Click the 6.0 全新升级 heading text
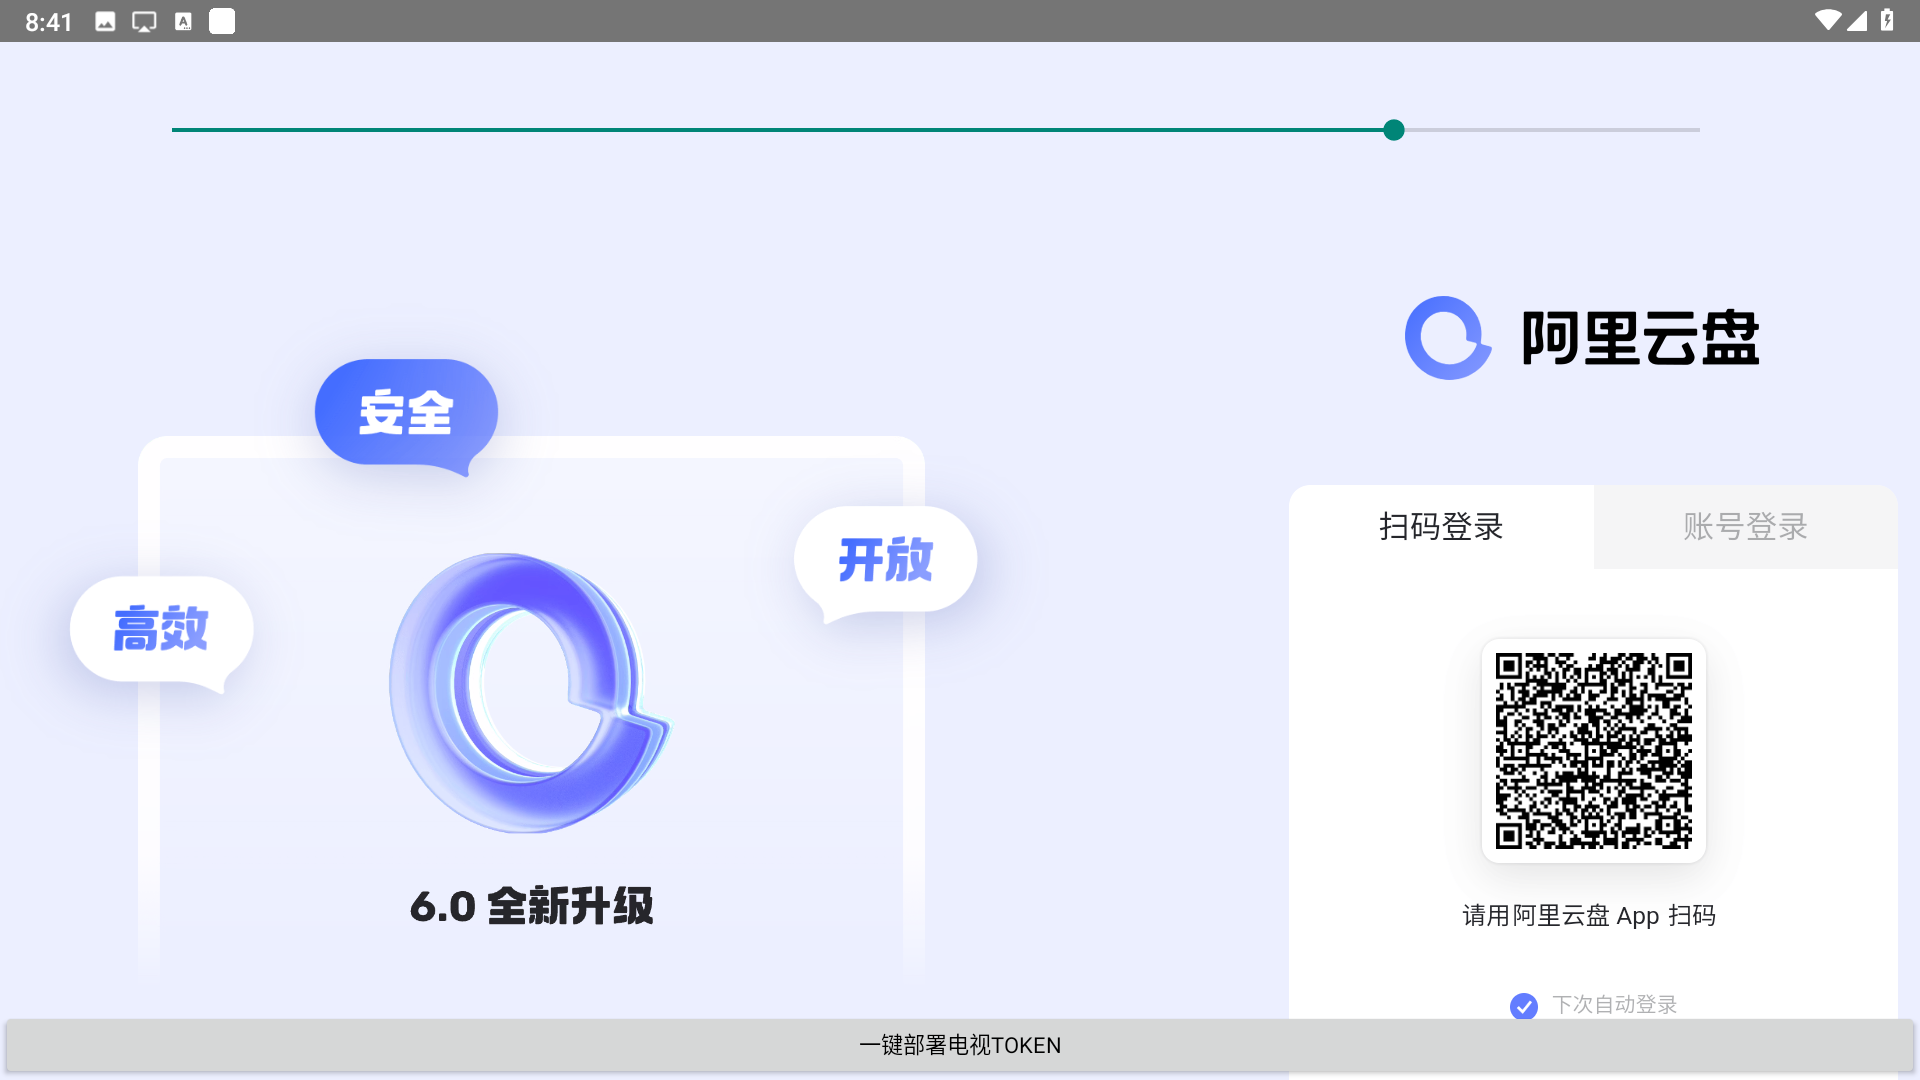1920x1080 pixels. 531,906
